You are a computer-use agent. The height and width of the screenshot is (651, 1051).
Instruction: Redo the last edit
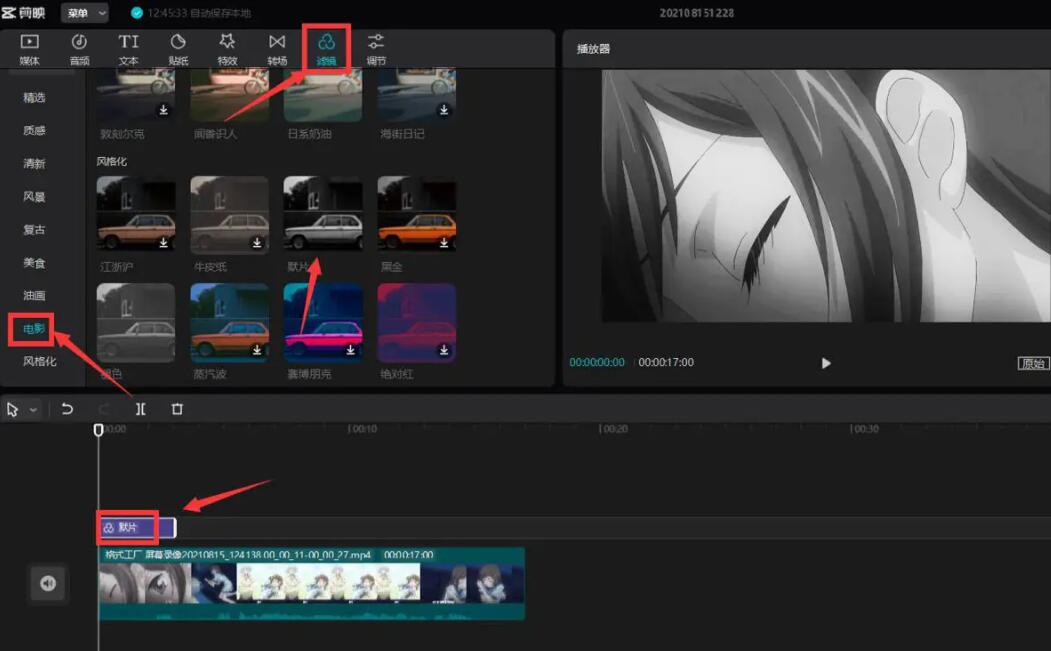[104, 409]
